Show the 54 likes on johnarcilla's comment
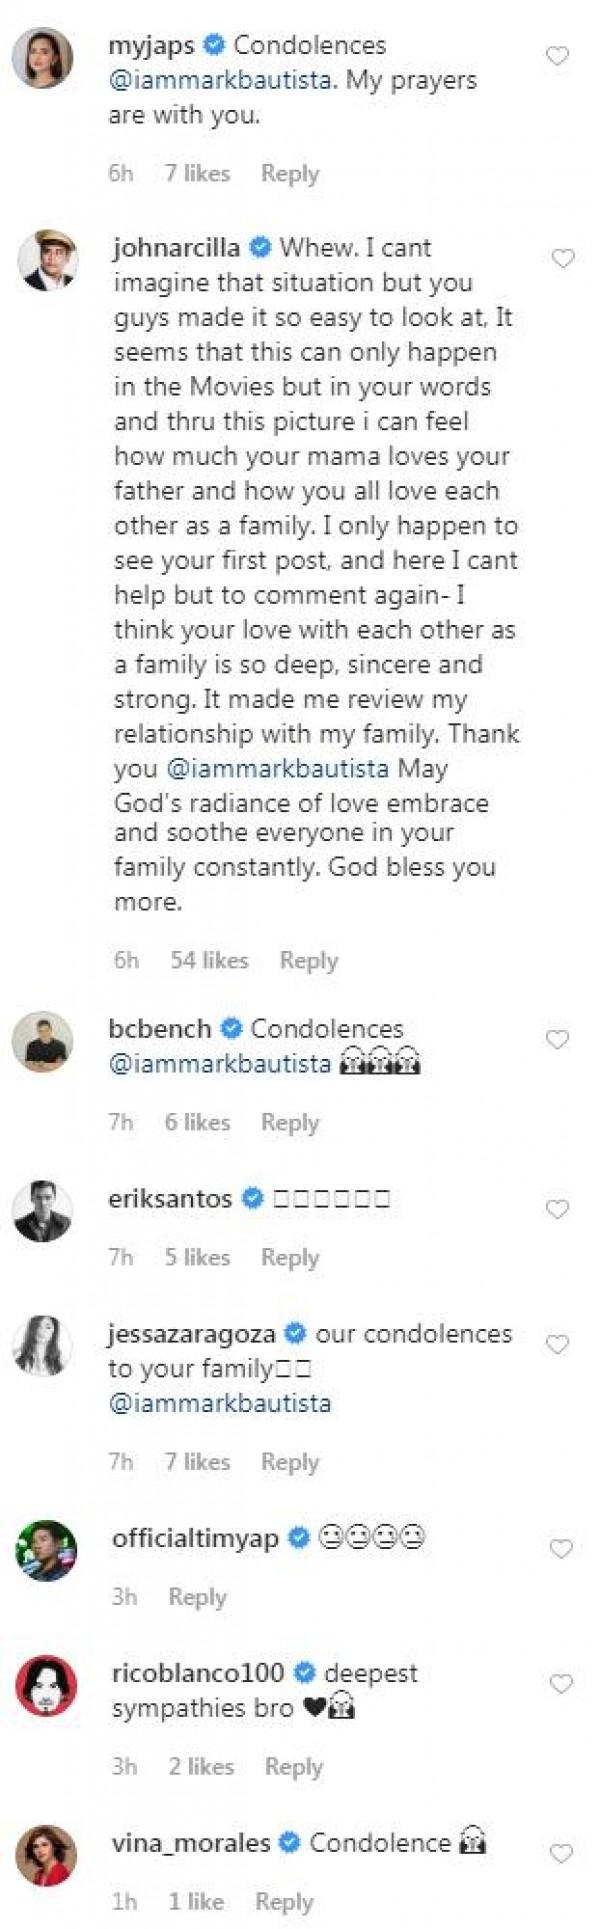600x1929 pixels. coord(209,961)
